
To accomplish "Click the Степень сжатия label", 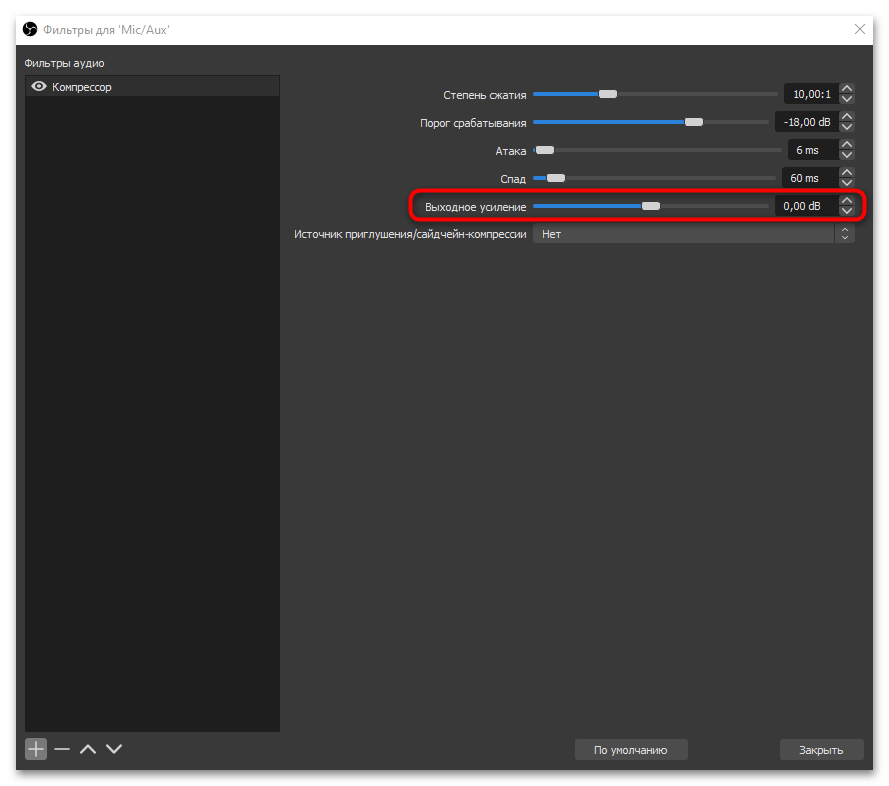I will tap(485, 95).
